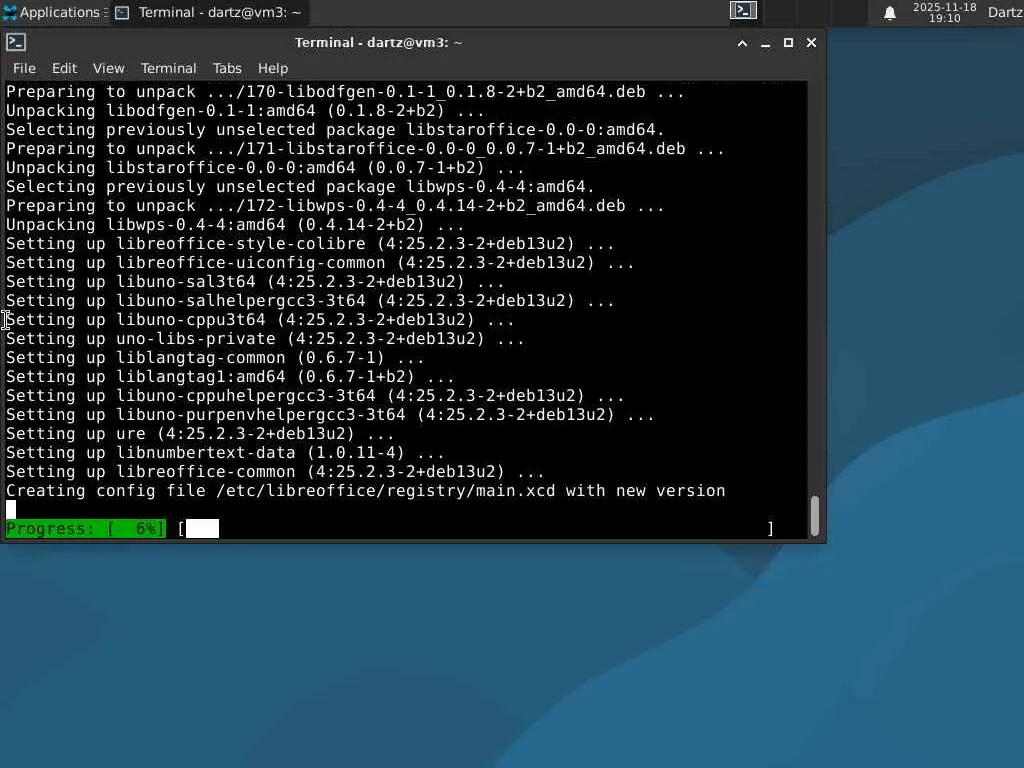1024x768 pixels.
Task: Click the 'Setting up libuno-cppuhelpergcc3-3t64' line
Action: pos(315,396)
